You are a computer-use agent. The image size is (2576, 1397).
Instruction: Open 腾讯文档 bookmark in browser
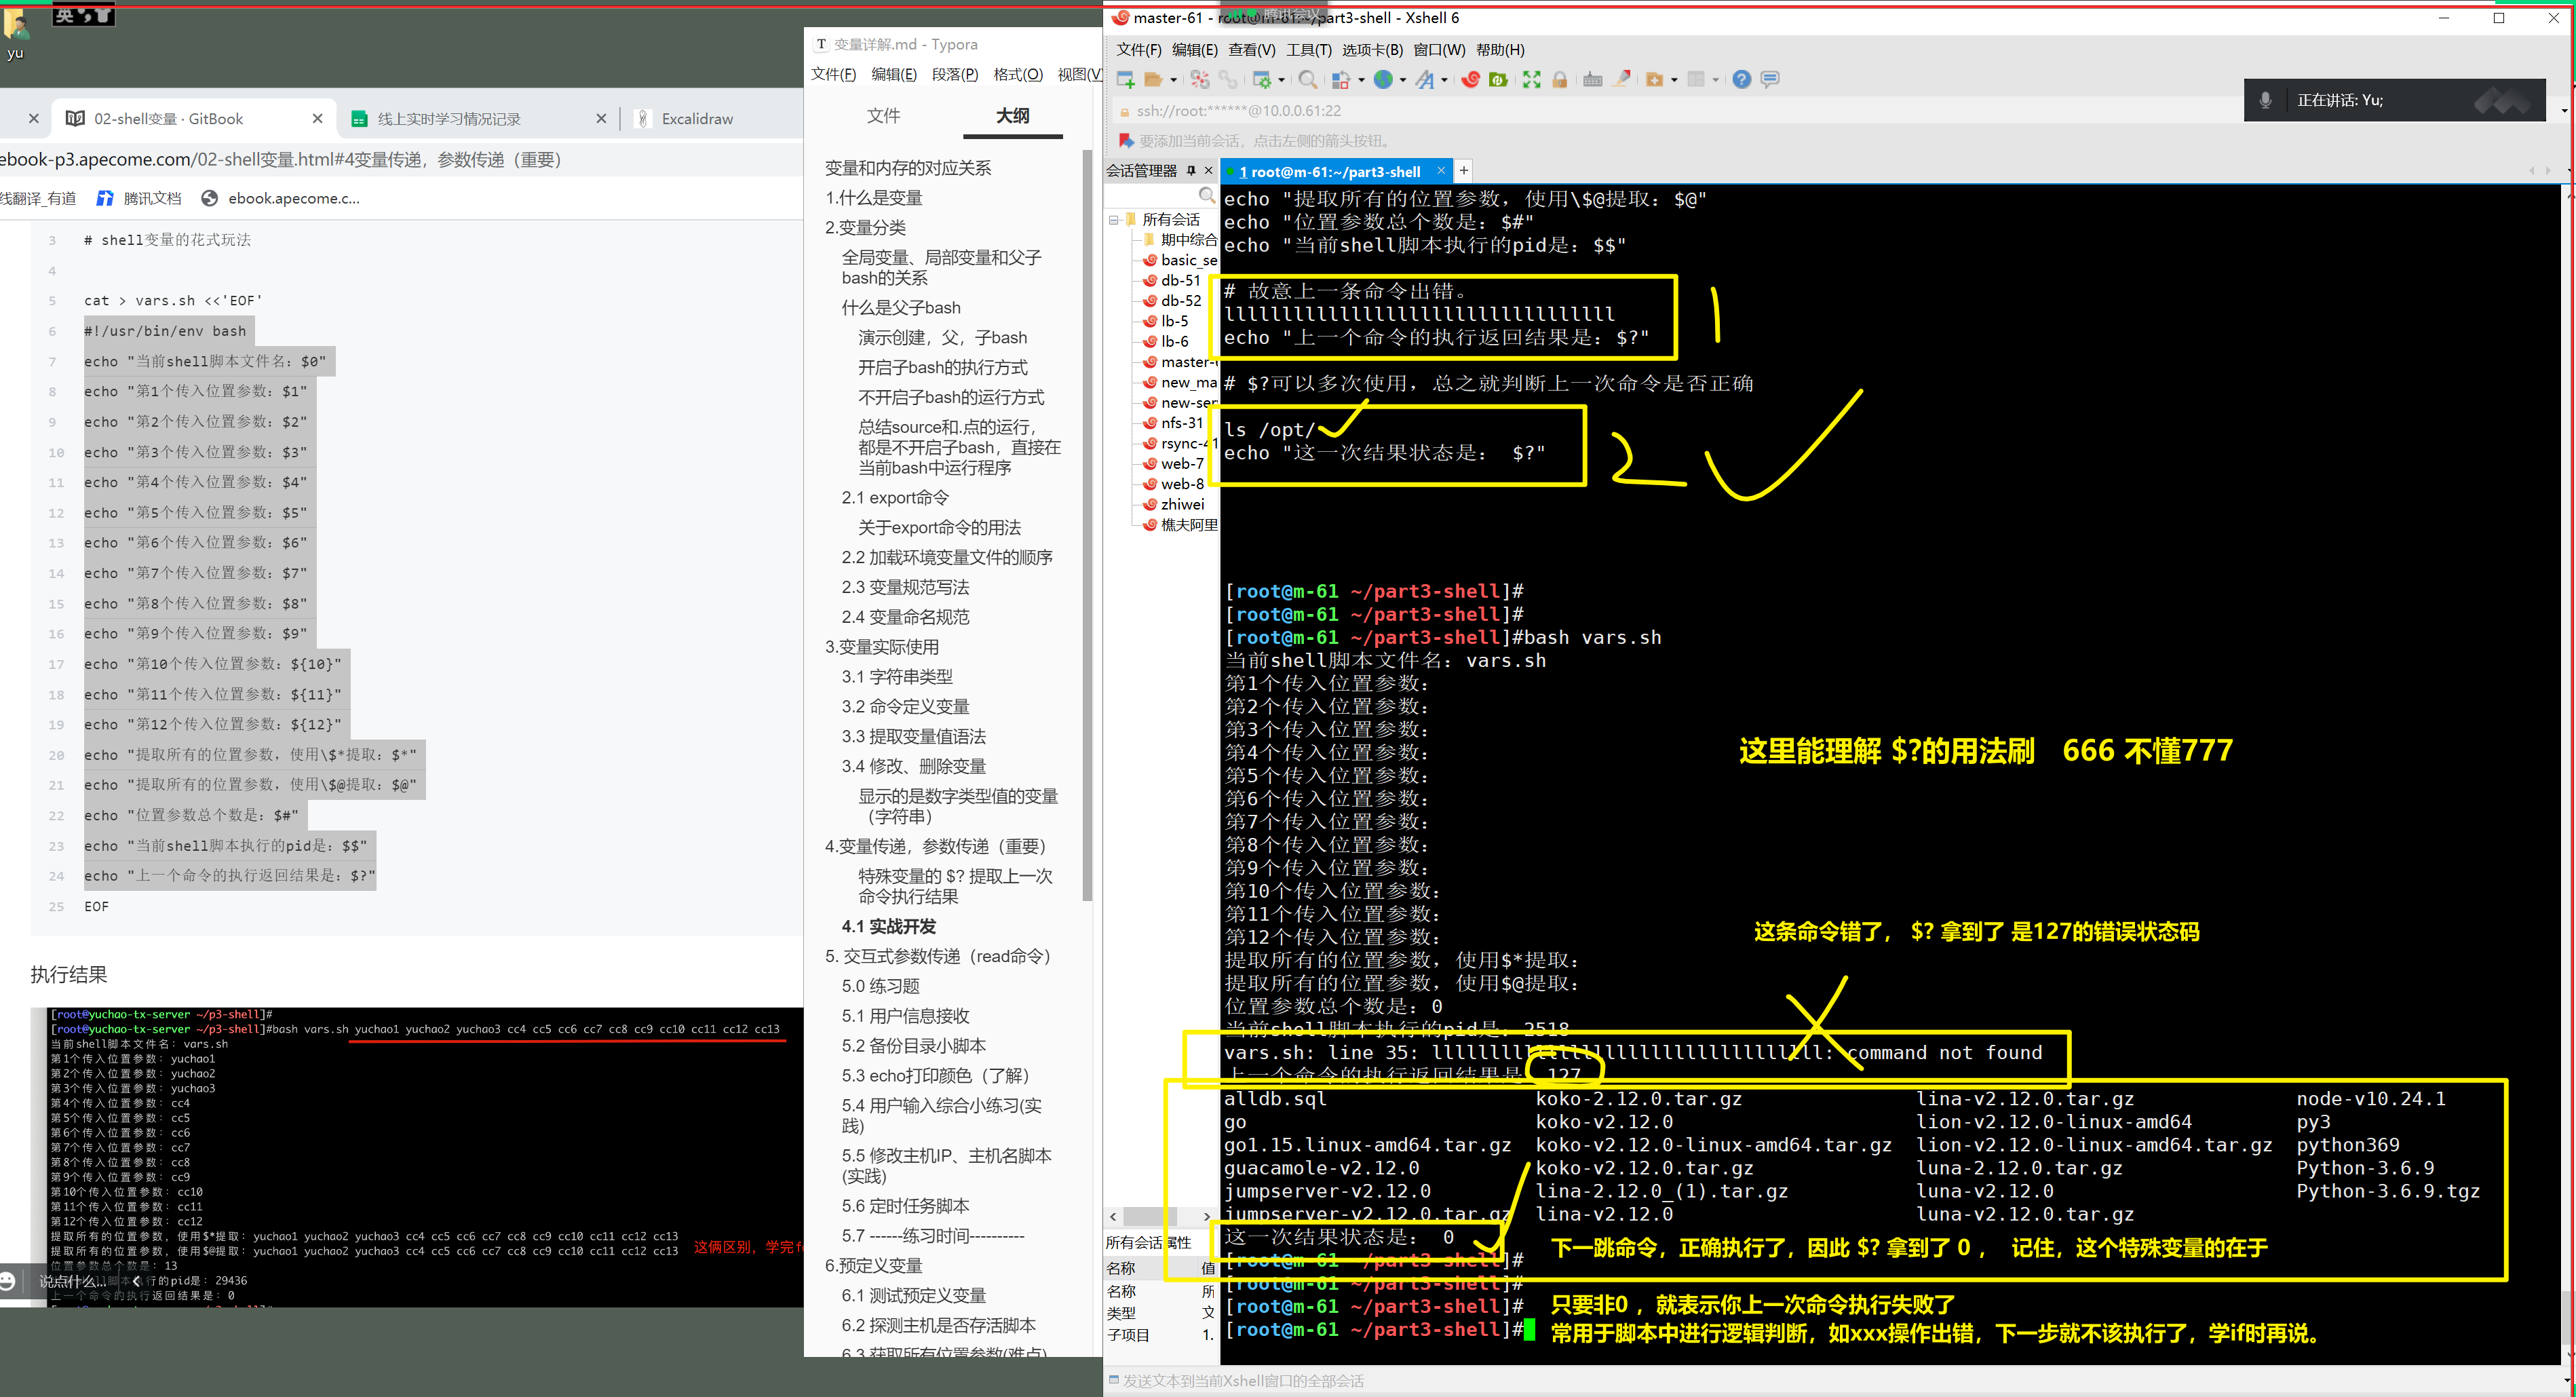tap(138, 198)
